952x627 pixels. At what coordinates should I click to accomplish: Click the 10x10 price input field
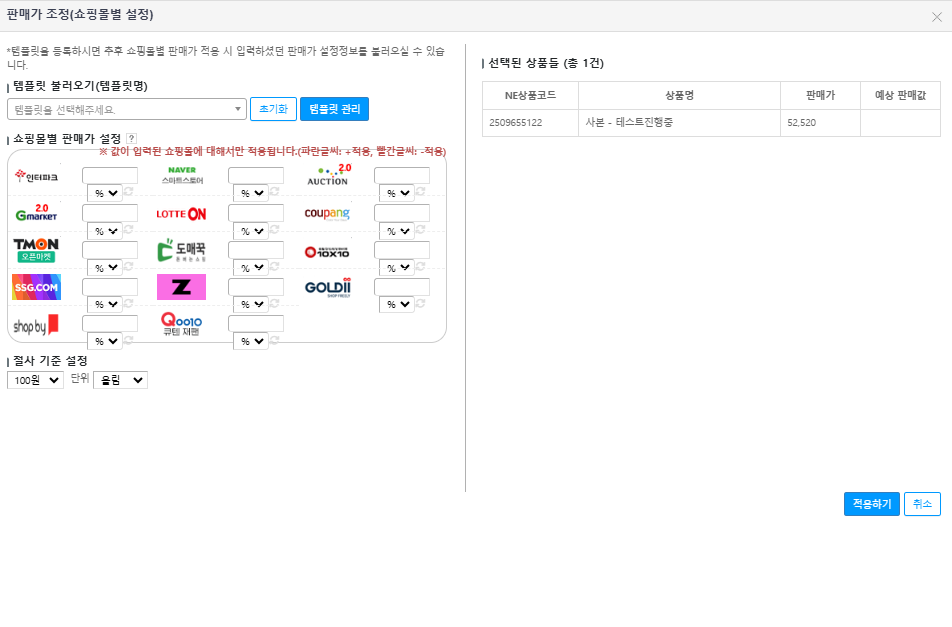(402, 250)
